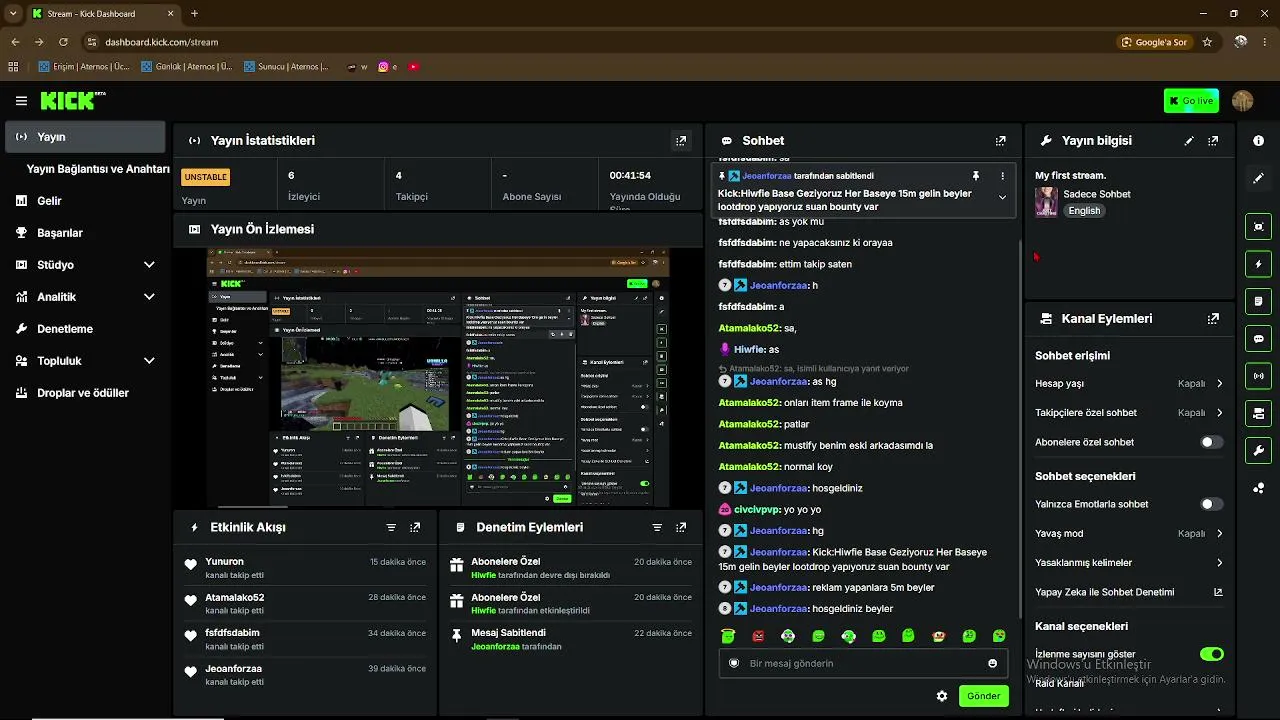
Task: Open Hesap yaşı setting options
Action: pyautogui.click(x=1129, y=383)
